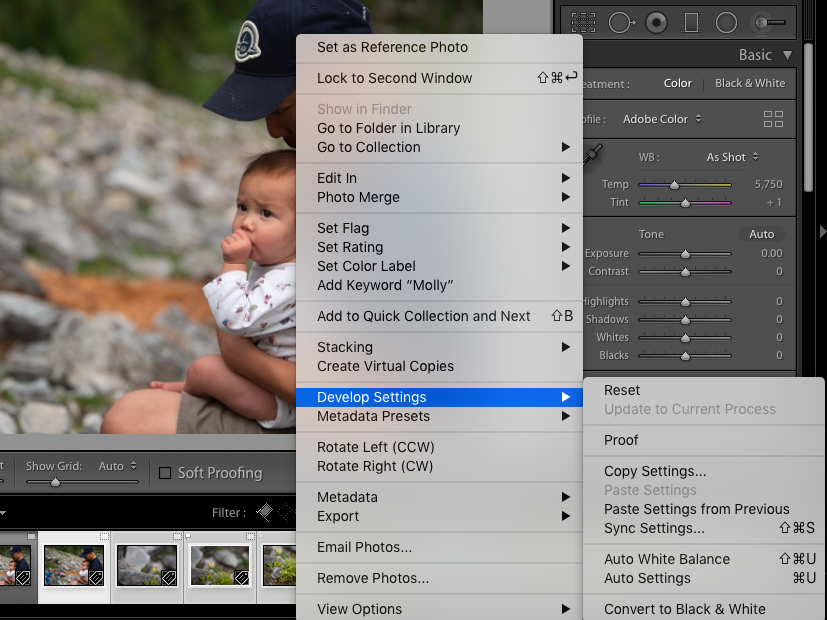Collapse the Basic panel
Screen dimensions: 827x620
pyautogui.click(x=788, y=55)
